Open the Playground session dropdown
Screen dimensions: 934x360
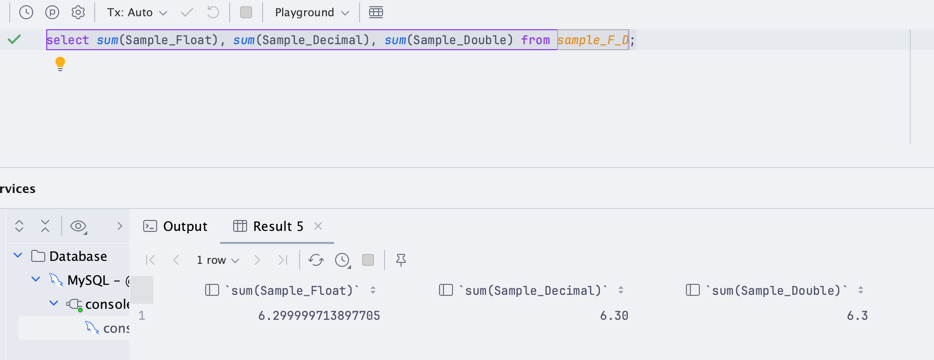pos(312,13)
